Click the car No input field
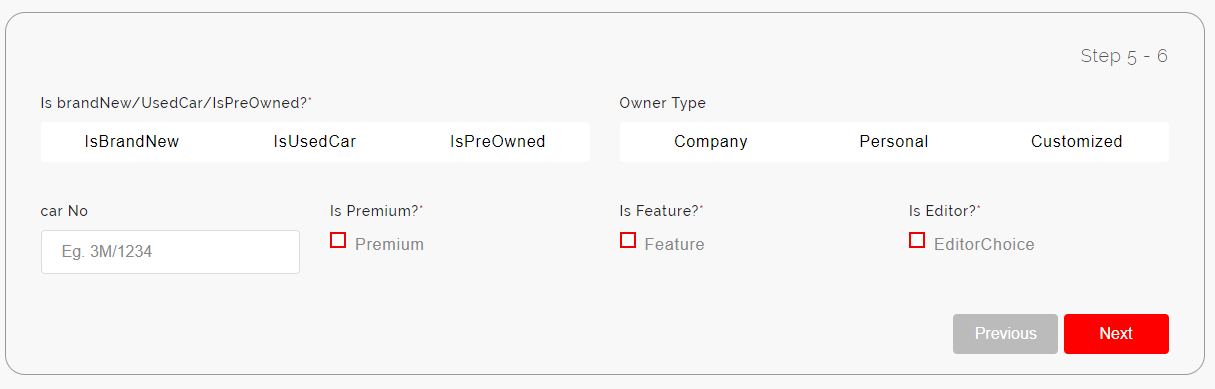This screenshot has height=389, width=1215. (170, 252)
